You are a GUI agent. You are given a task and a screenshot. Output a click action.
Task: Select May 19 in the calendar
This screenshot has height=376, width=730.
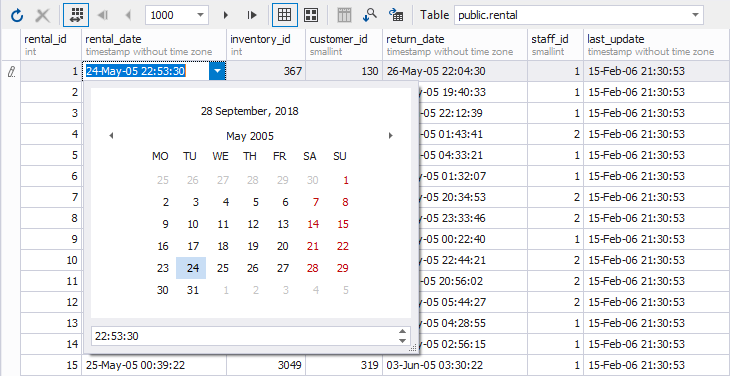click(253, 246)
